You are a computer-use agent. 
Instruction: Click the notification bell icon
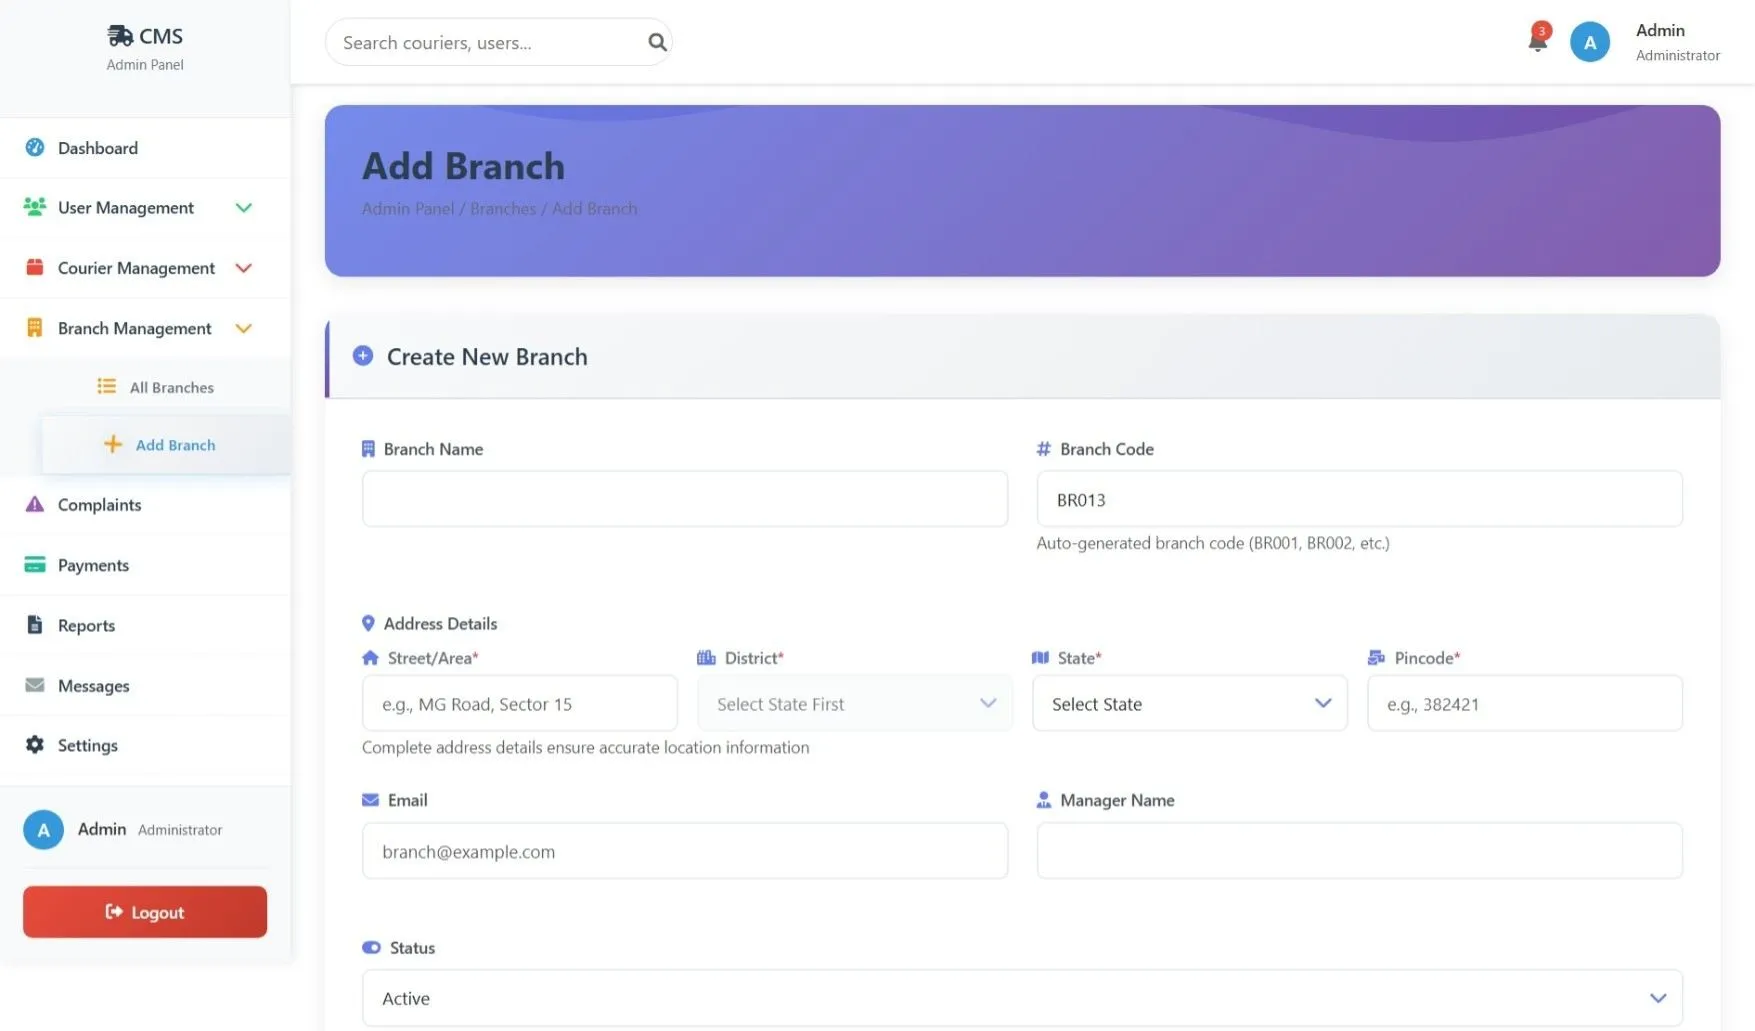tap(1537, 41)
